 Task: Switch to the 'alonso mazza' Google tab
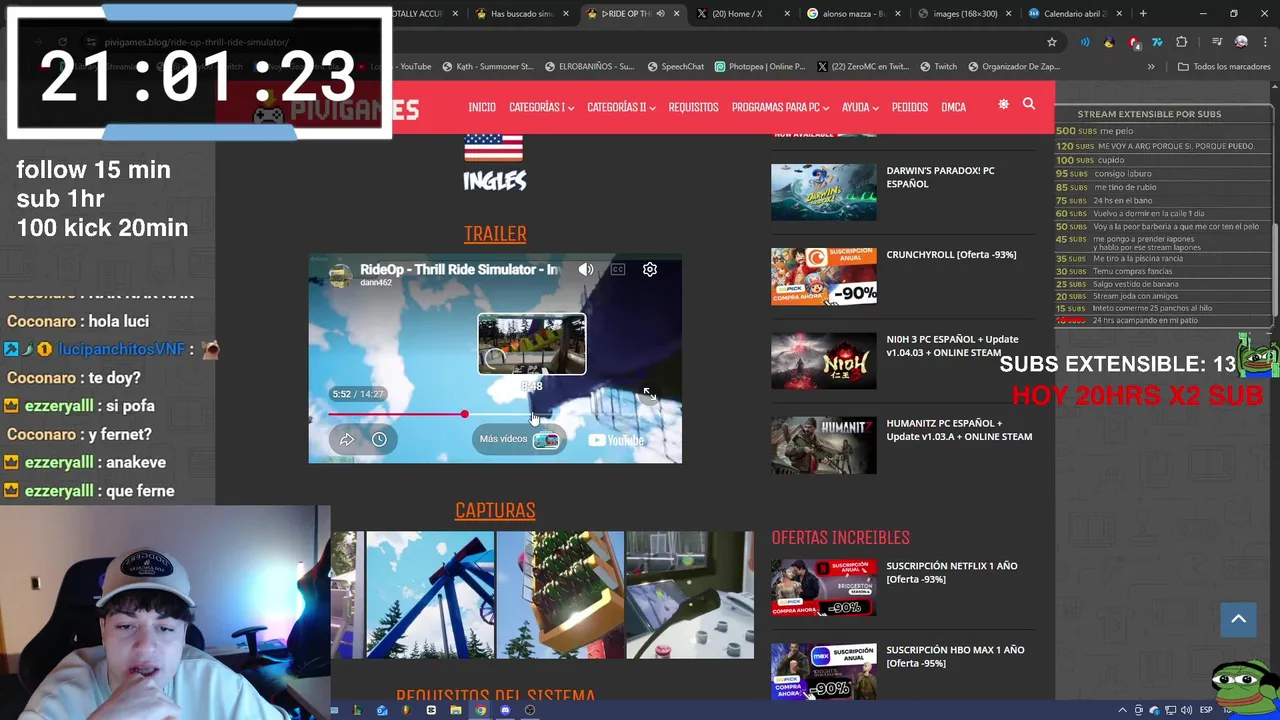pyautogui.click(x=853, y=14)
